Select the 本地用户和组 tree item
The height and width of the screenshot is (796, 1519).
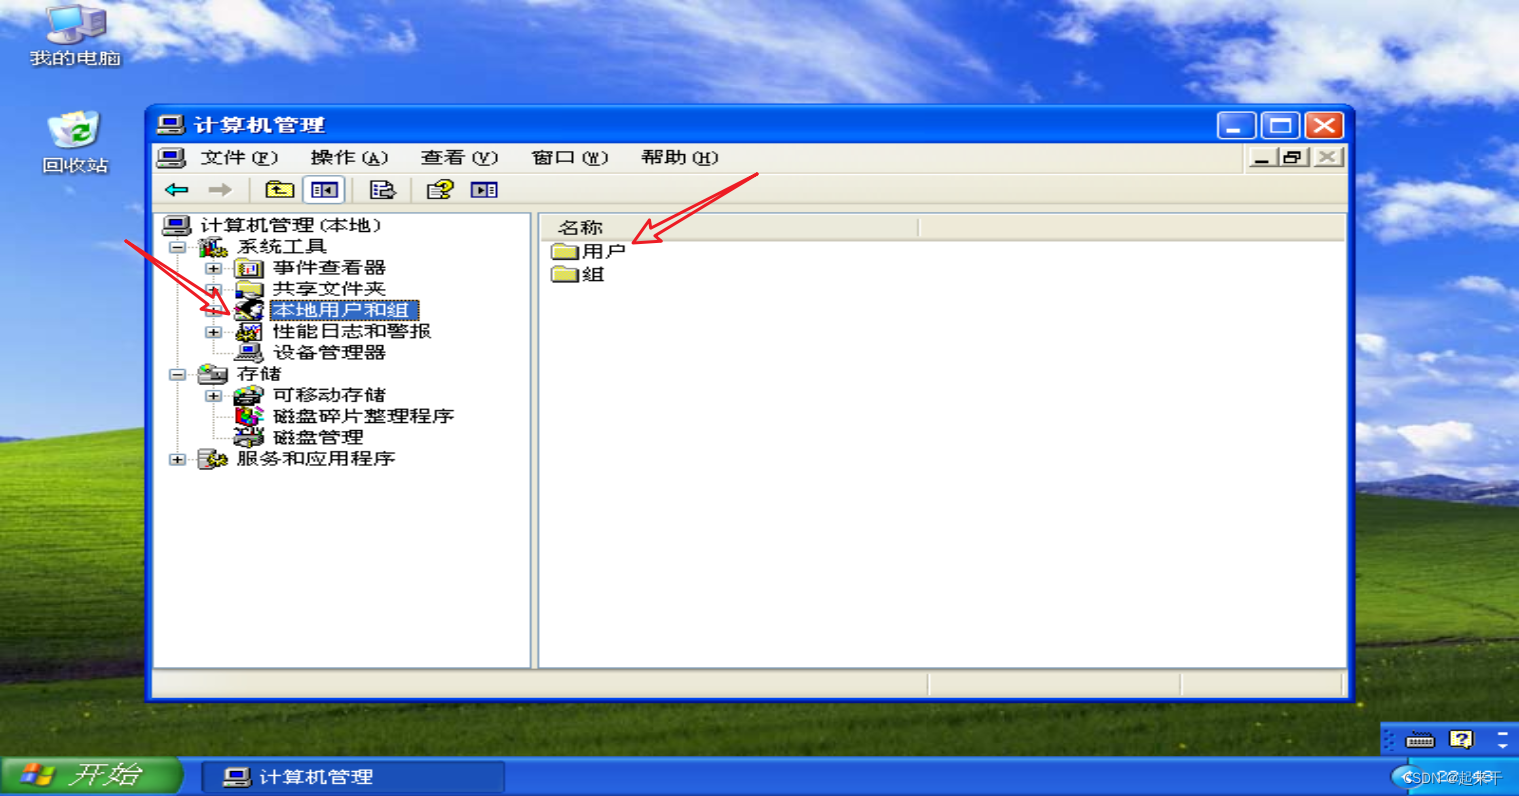pos(344,310)
